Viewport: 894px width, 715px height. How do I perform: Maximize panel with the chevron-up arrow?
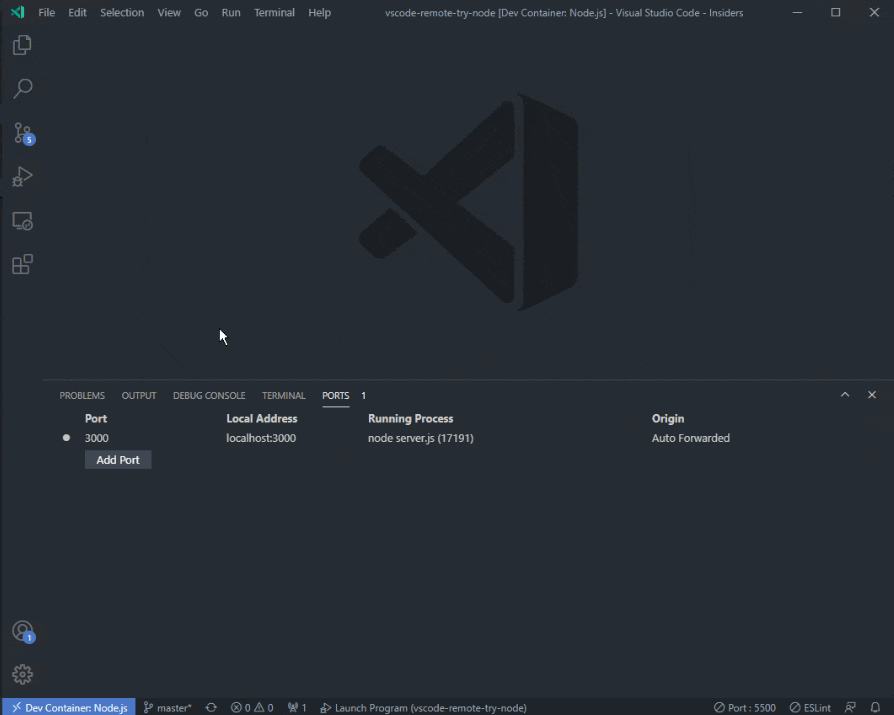pos(845,395)
